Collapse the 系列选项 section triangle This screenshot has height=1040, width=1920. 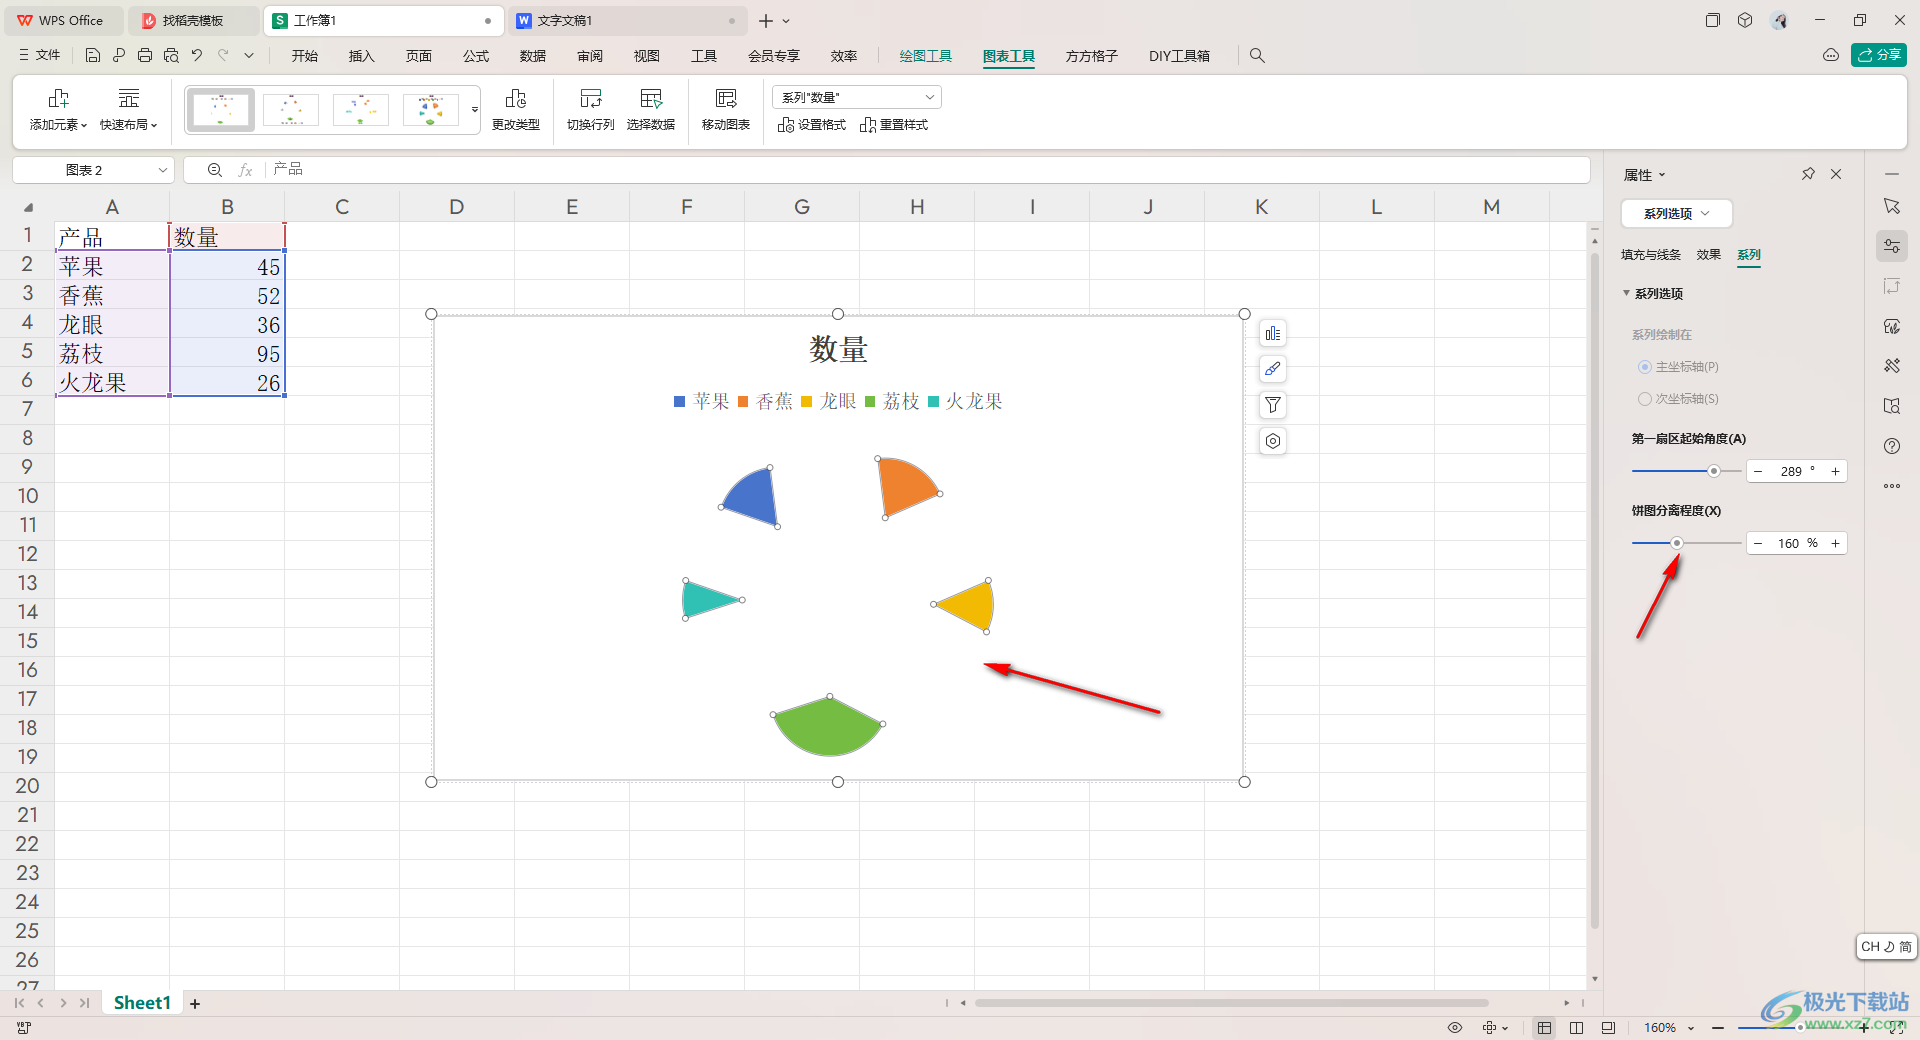pyautogui.click(x=1626, y=293)
